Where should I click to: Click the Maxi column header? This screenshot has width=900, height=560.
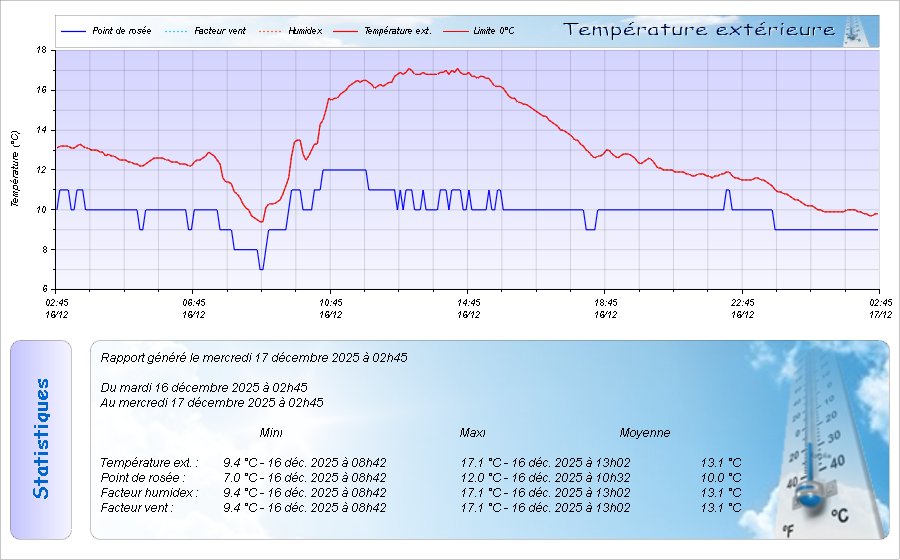[473, 433]
